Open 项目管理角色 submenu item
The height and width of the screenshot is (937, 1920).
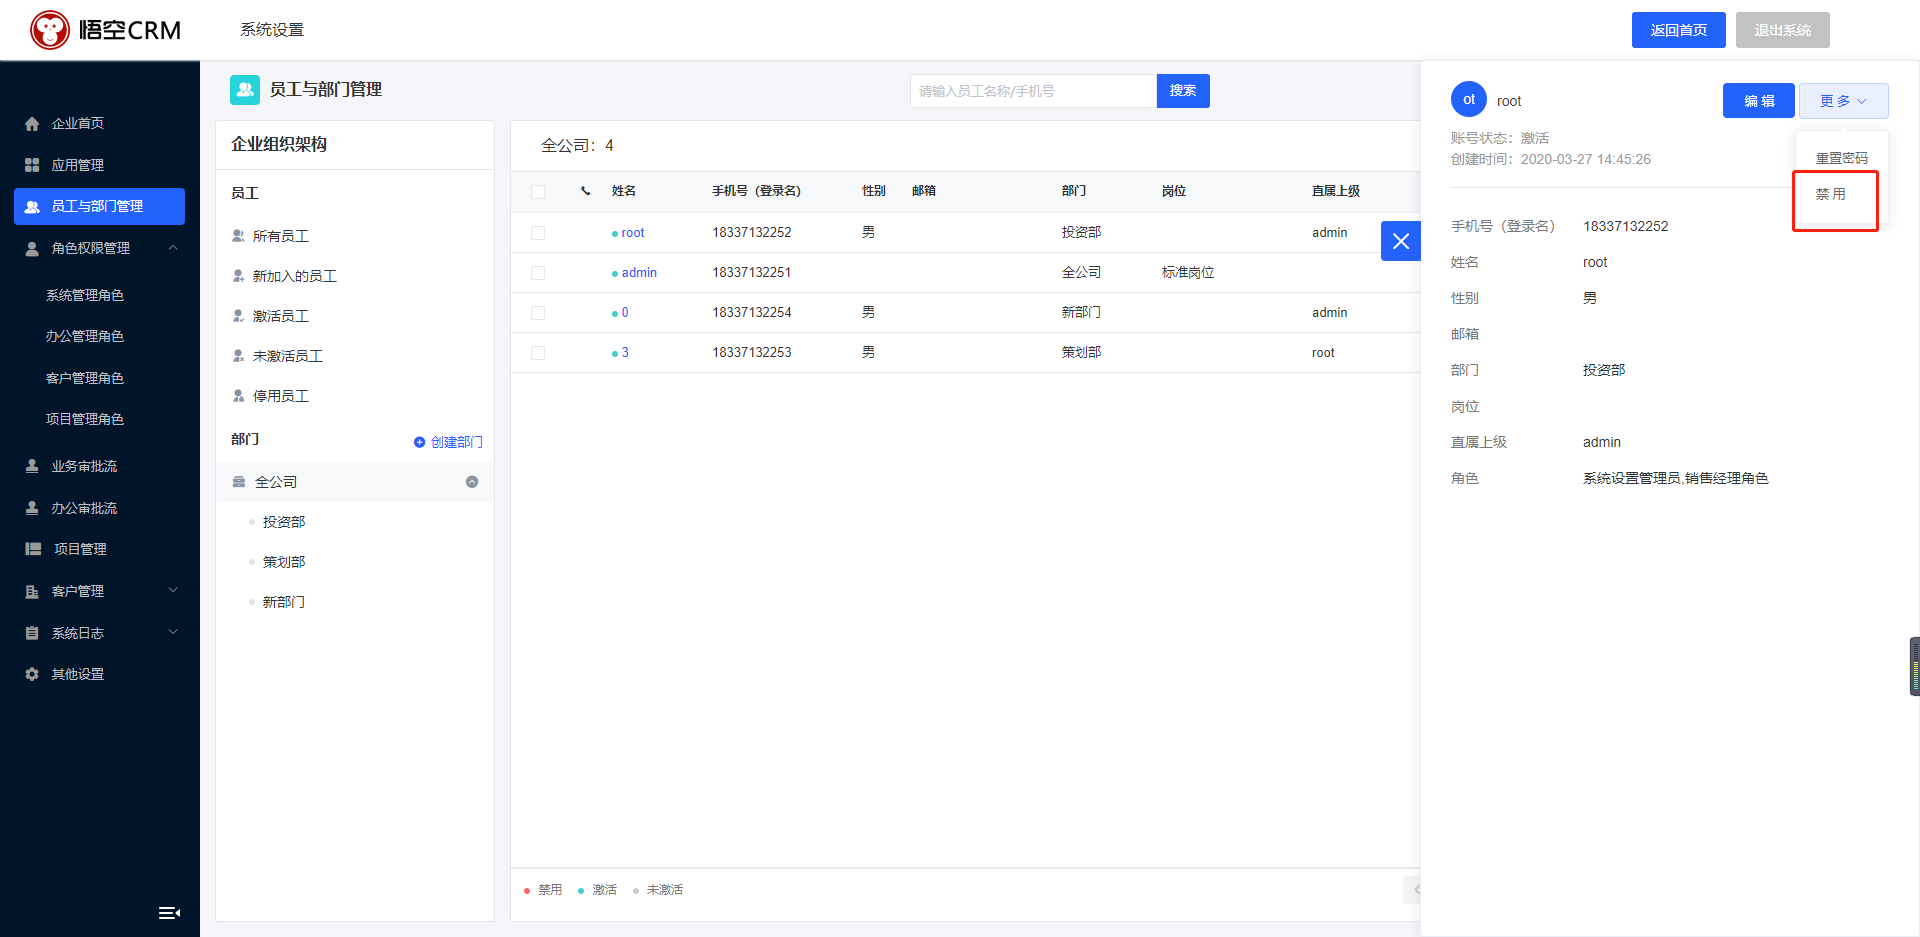coord(85,419)
